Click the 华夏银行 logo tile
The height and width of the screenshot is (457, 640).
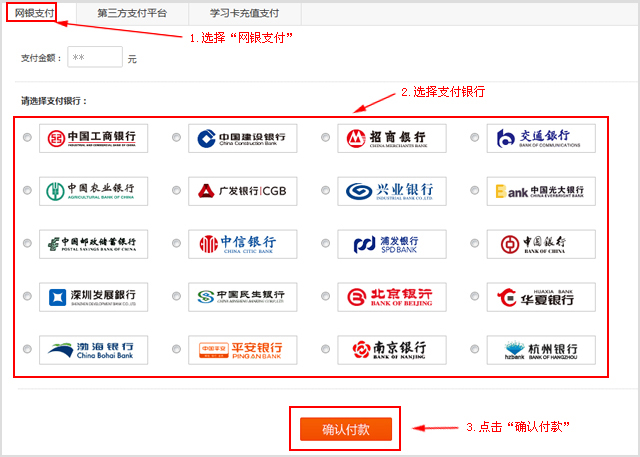(541, 297)
